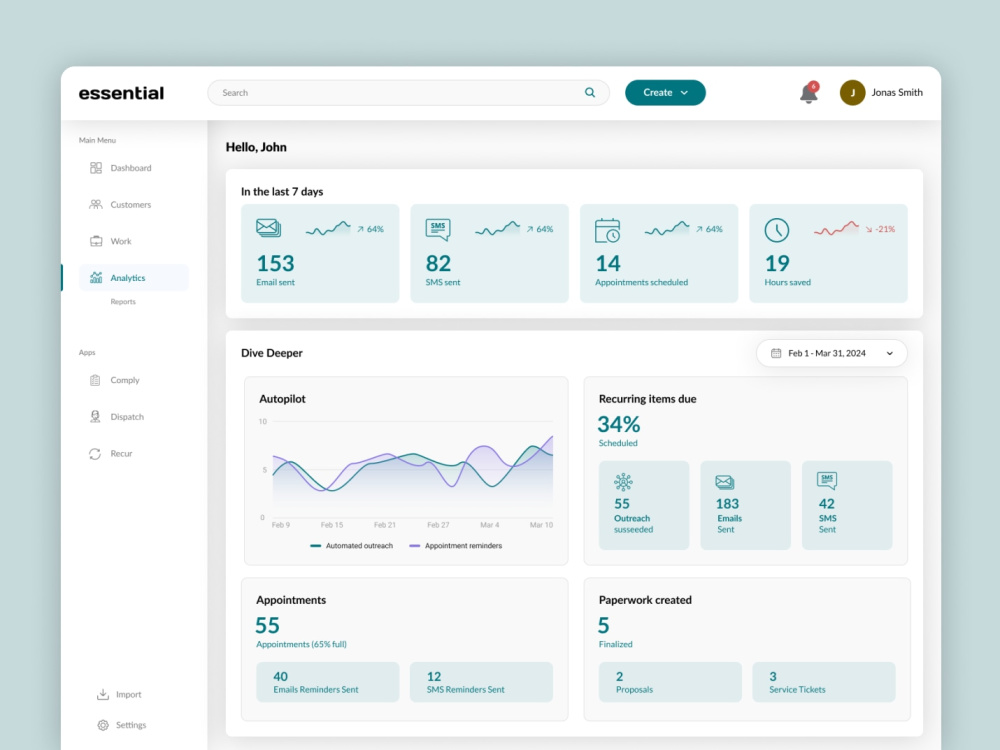The image size is (1000, 750).
Task: Click the Comply clipboard icon
Action: (x=95, y=380)
